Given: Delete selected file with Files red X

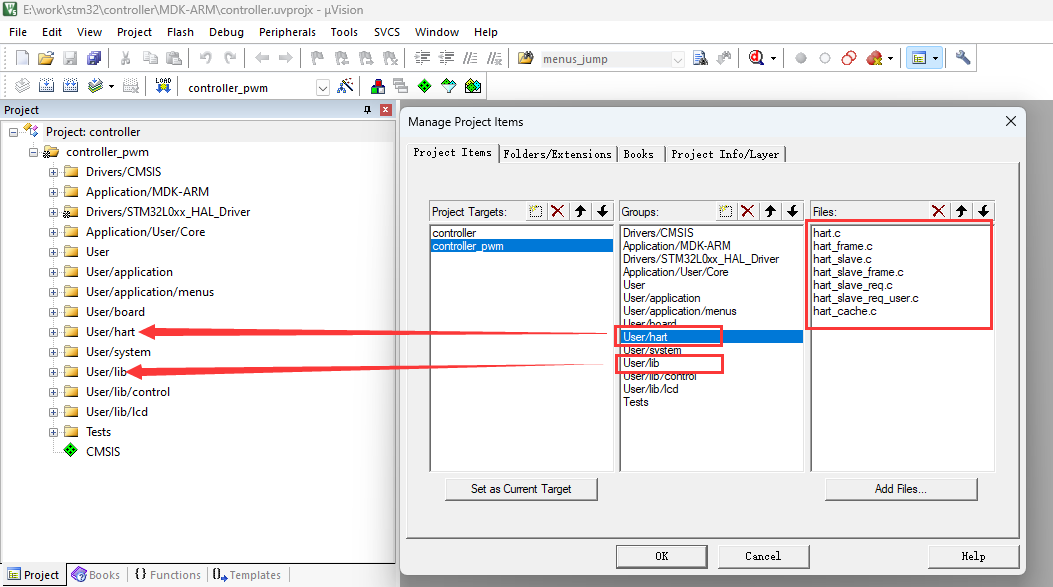Looking at the screenshot, I should [x=938, y=211].
